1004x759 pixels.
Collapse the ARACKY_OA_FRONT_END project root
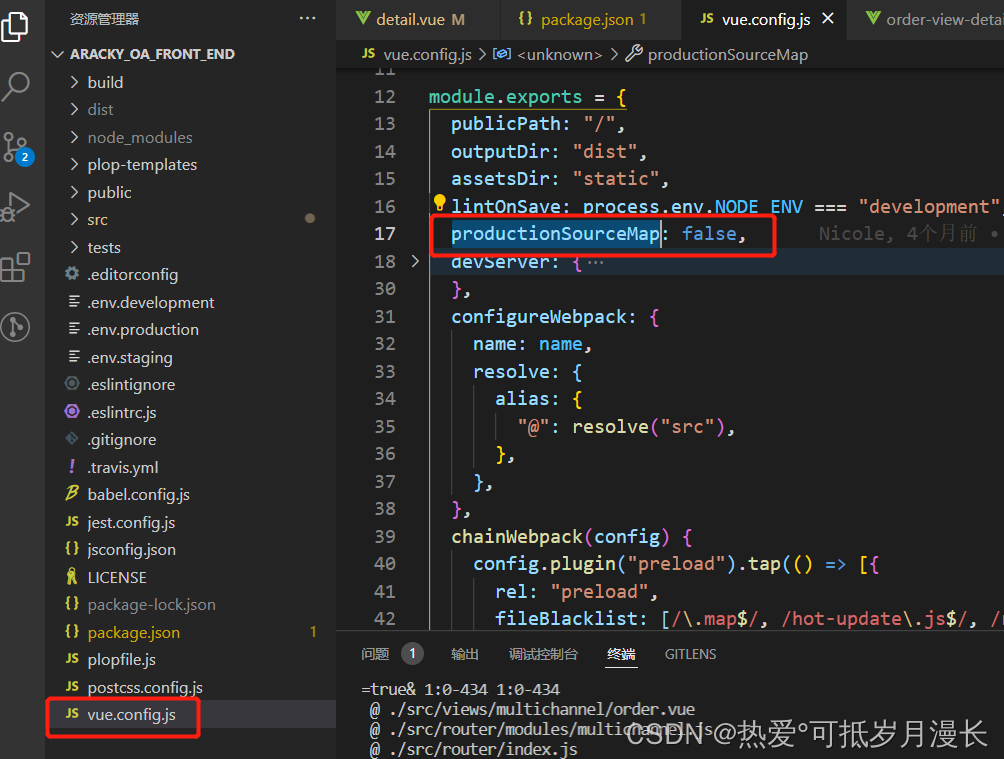click(x=58, y=53)
